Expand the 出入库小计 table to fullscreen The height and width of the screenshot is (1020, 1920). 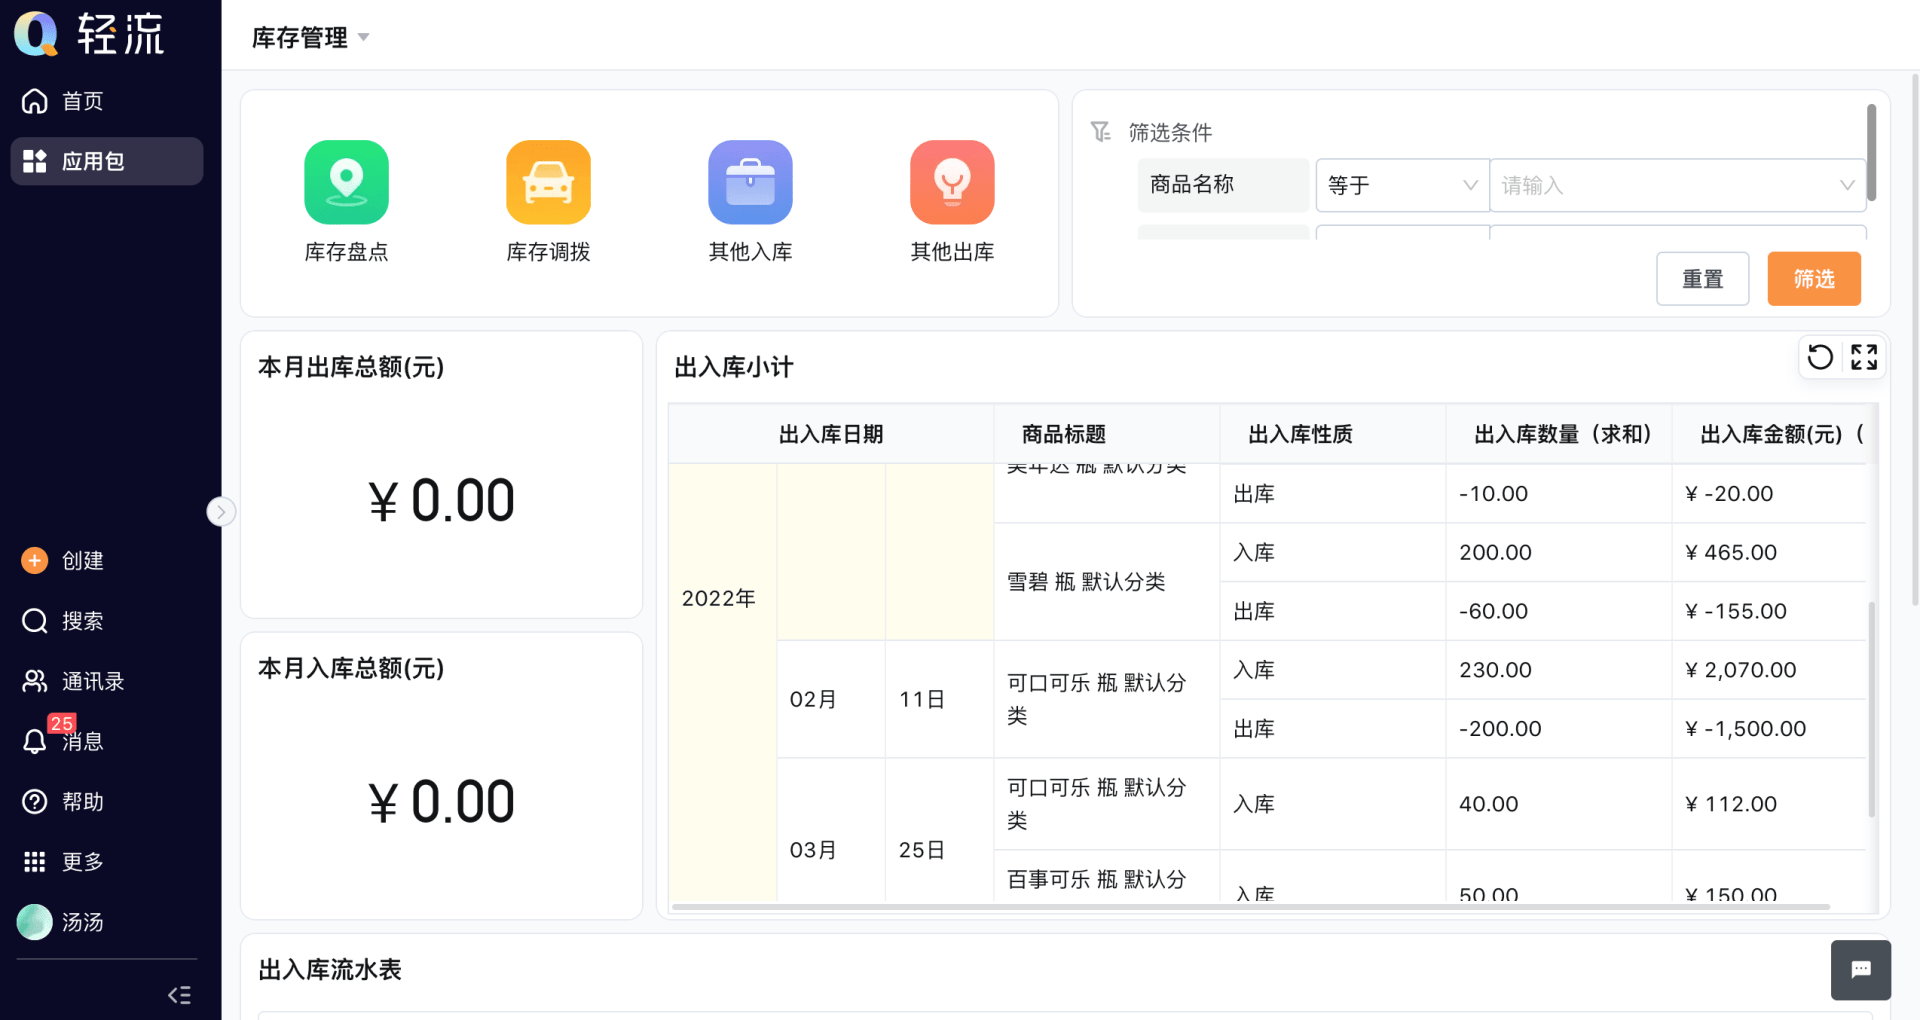coord(1864,356)
